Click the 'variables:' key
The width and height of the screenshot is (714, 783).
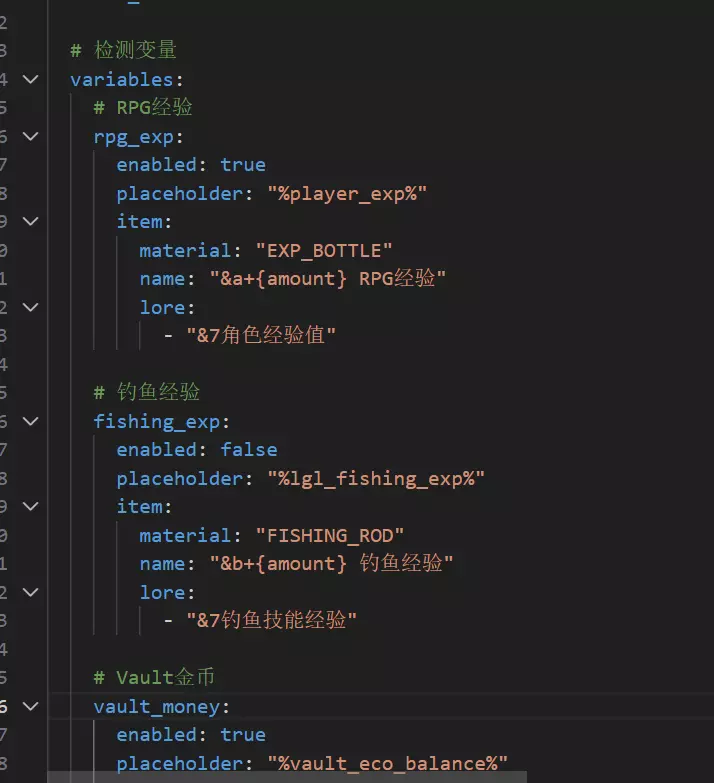127,80
